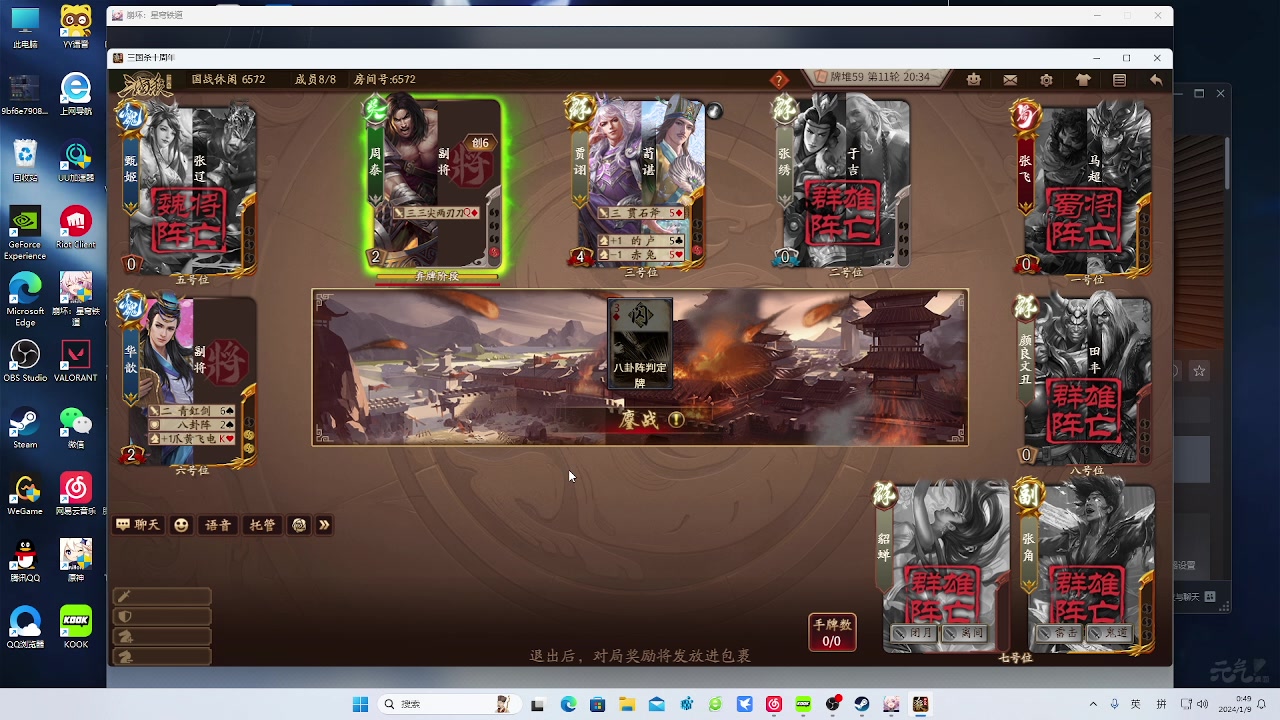The width and height of the screenshot is (1280, 720).
Task: Open 腾讯QQ desktop icon
Action: (x=25, y=562)
